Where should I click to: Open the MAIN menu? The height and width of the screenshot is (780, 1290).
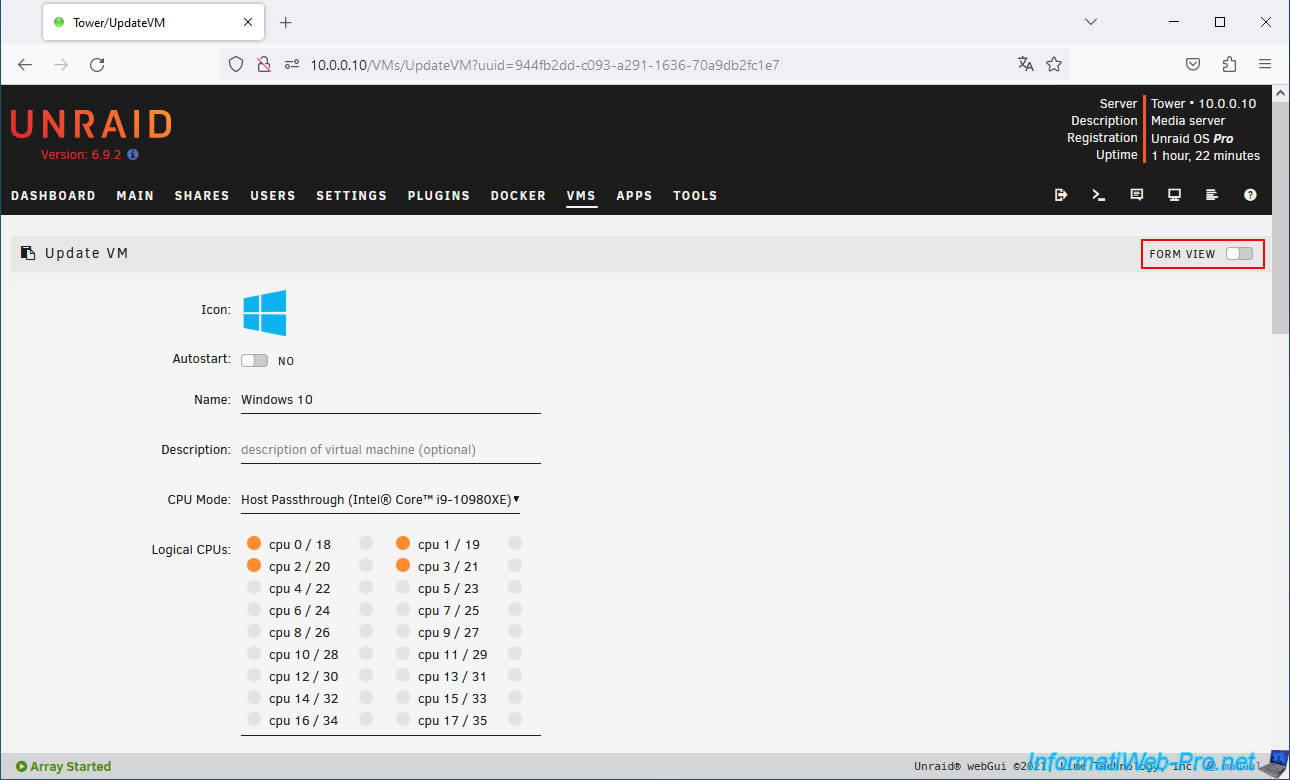tap(135, 196)
